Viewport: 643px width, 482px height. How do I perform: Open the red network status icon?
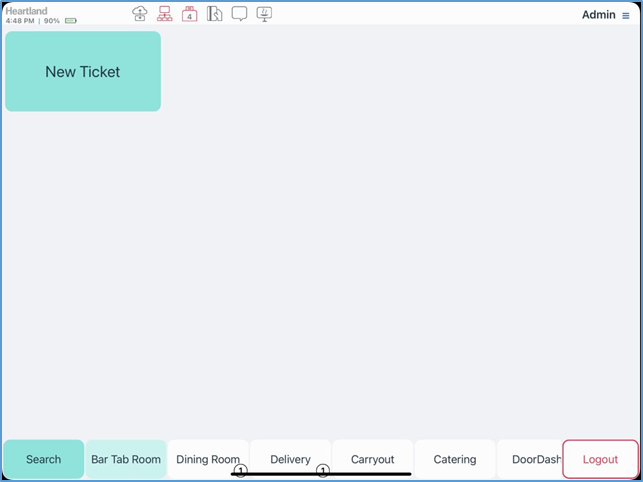[x=165, y=14]
